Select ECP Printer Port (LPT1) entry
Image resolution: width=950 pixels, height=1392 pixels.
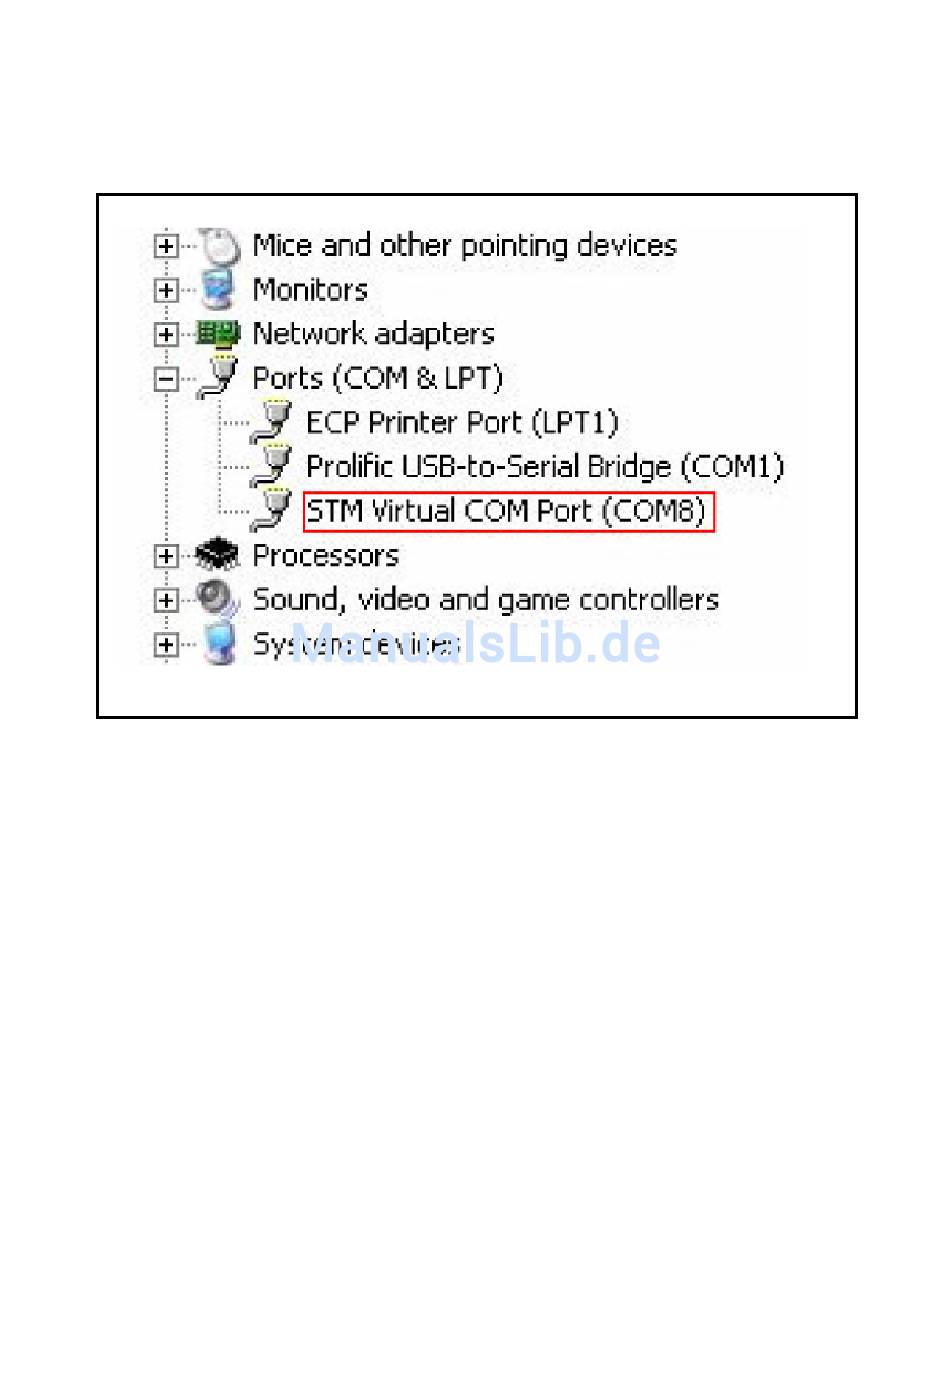pos(462,422)
